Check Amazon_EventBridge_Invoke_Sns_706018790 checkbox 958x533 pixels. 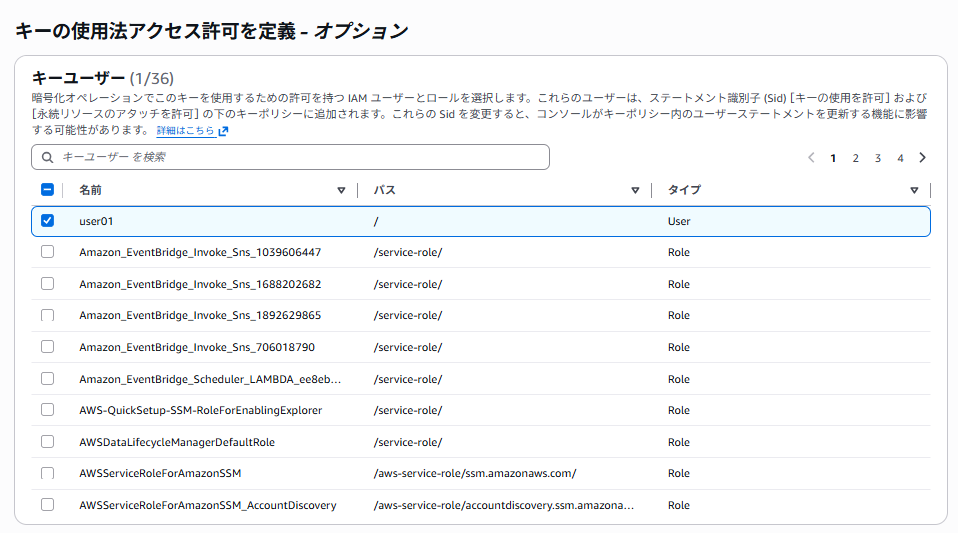click(x=47, y=347)
